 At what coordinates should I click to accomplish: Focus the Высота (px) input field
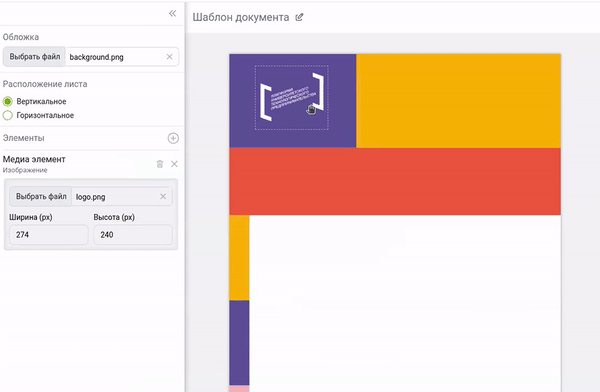(x=133, y=235)
